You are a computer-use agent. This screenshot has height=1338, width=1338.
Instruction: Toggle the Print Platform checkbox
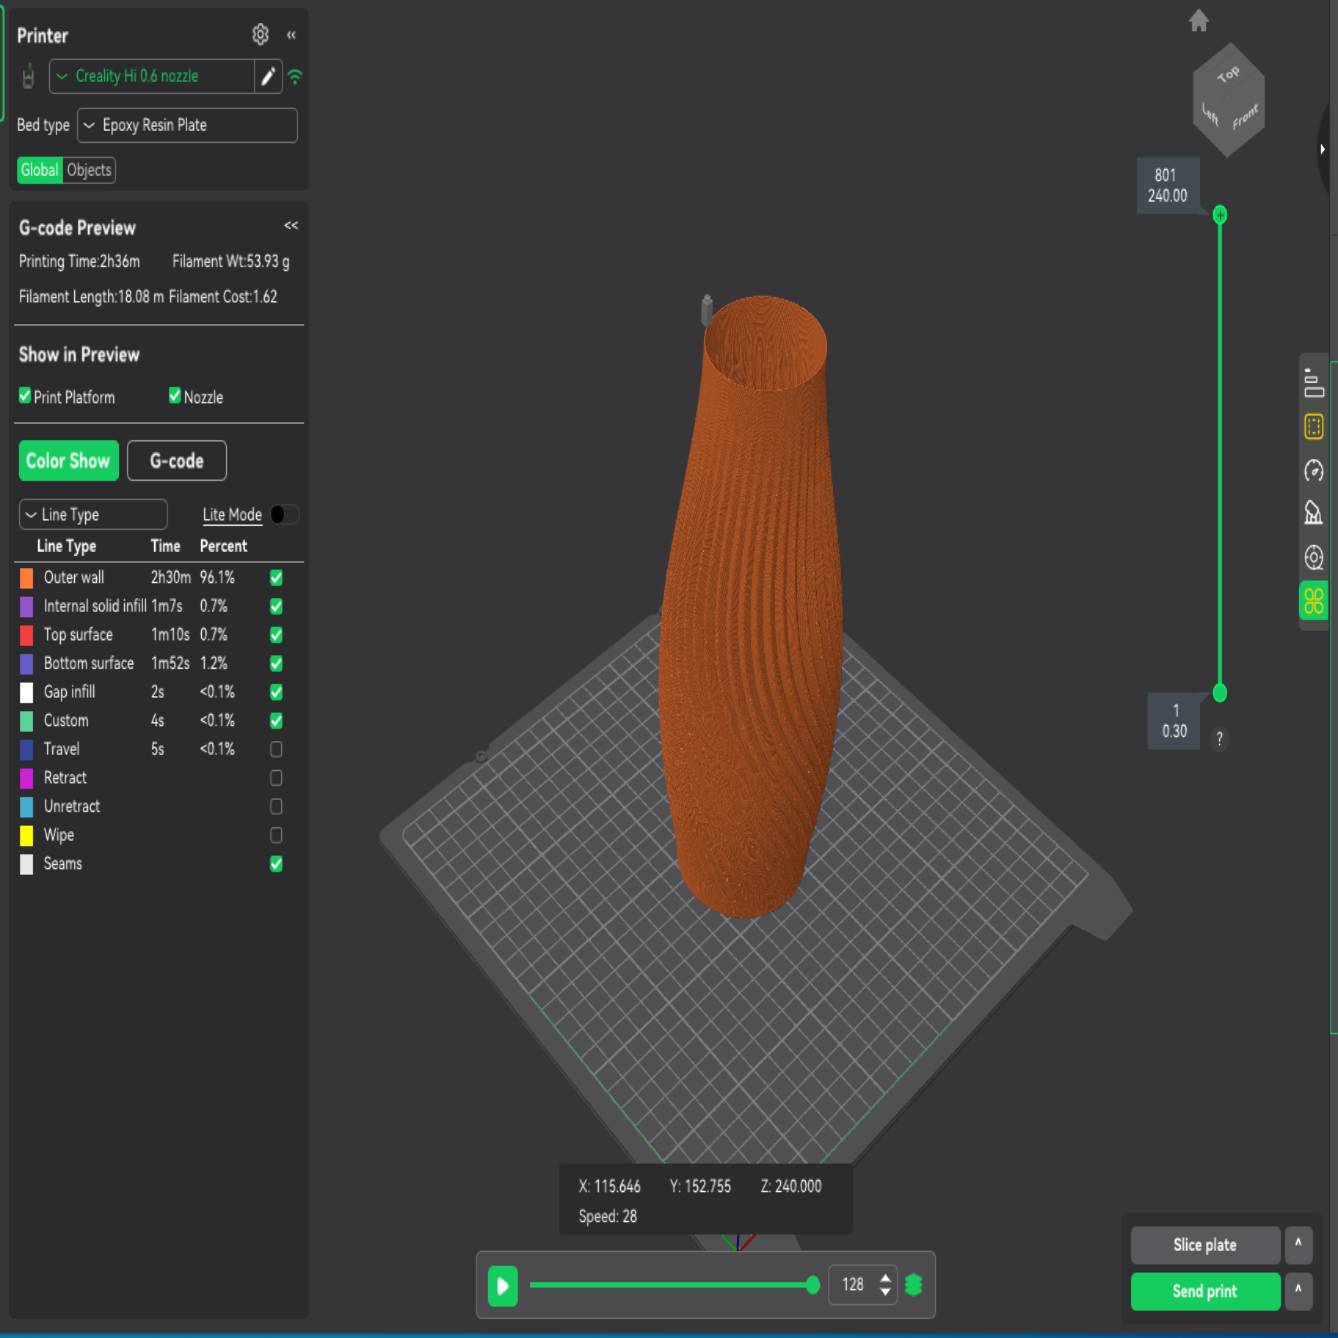coord(25,396)
